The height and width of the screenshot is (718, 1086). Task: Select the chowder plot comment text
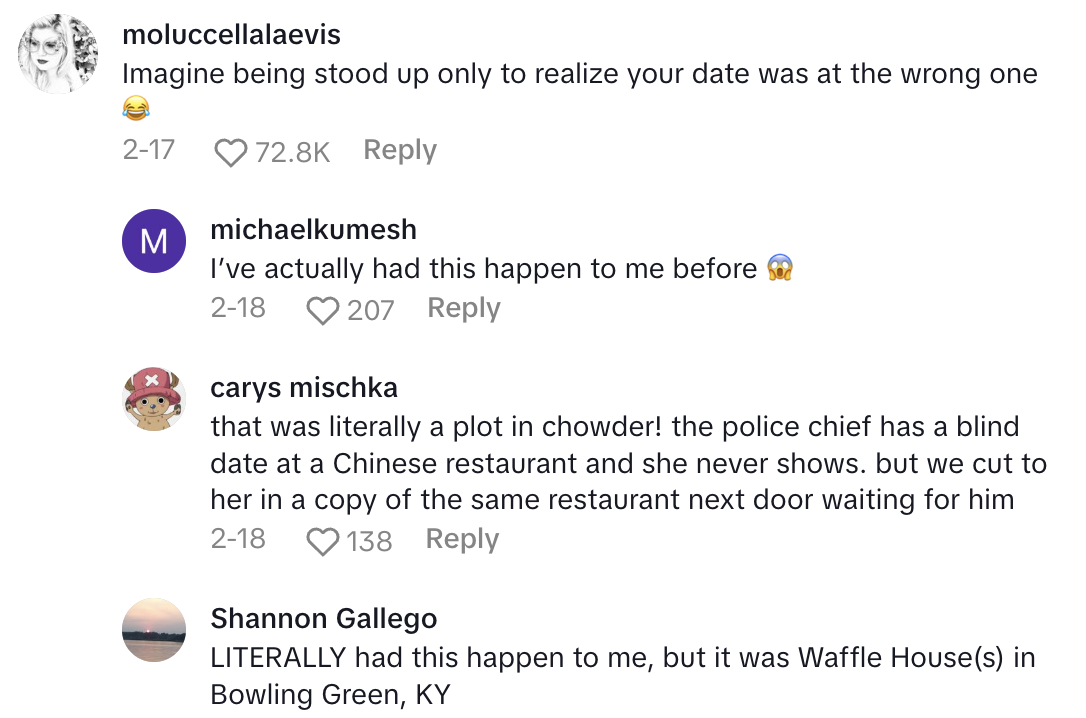click(628, 464)
